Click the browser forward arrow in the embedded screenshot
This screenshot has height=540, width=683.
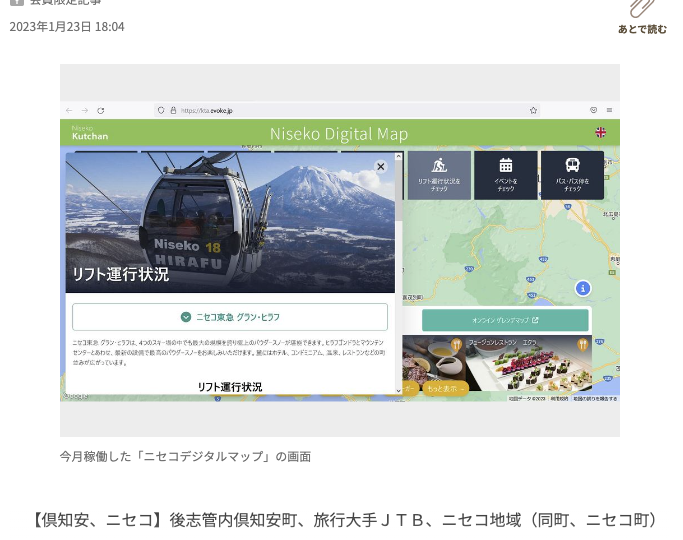tap(85, 111)
